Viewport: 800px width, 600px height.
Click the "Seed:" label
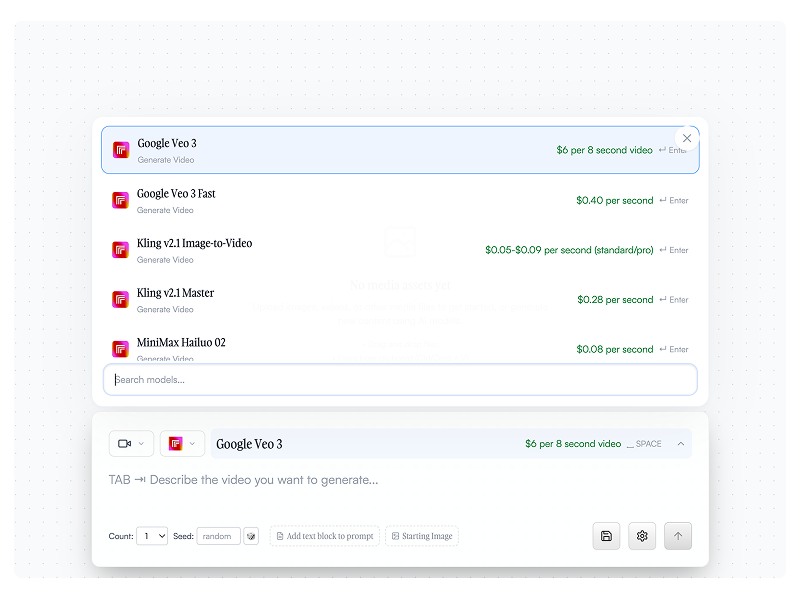coord(183,536)
